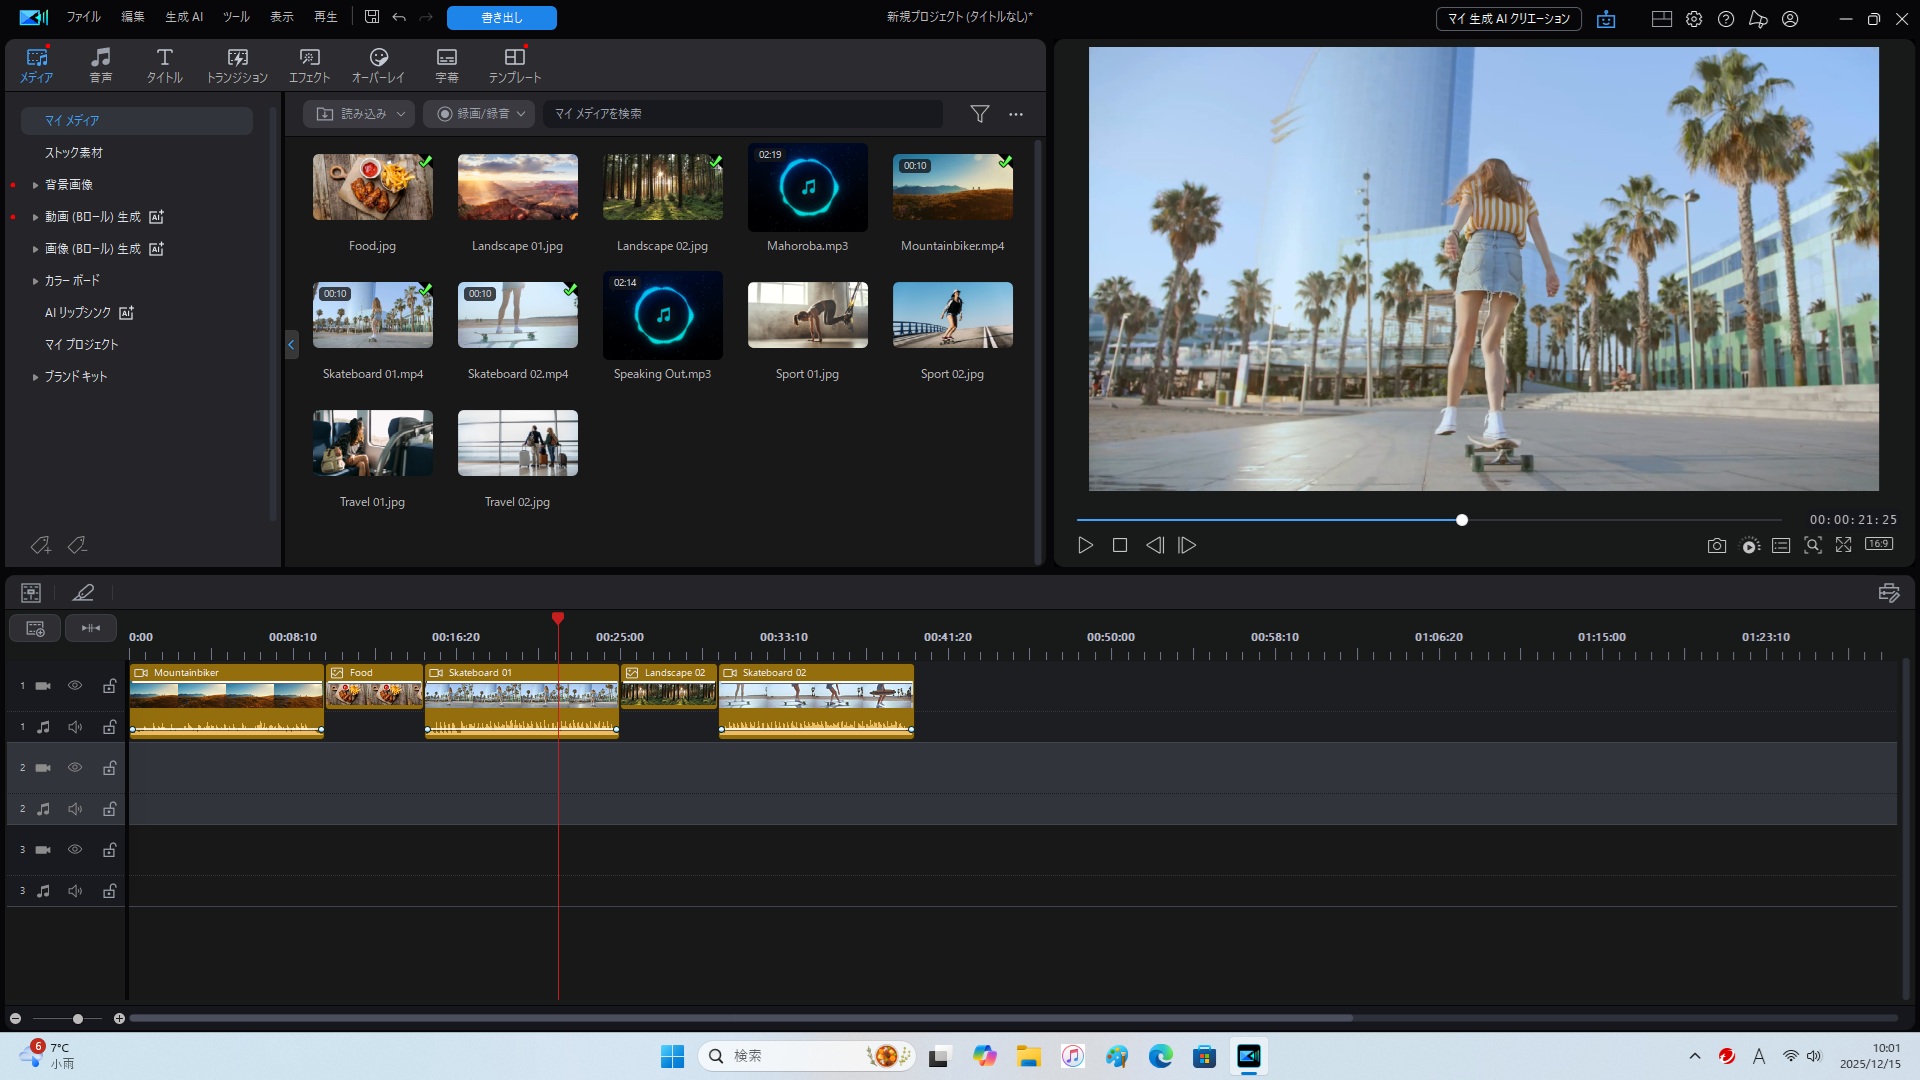The height and width of the screenshot is (1080, 1920).
Task: Toggle lock on video track 2
Action: click(109, 768)
